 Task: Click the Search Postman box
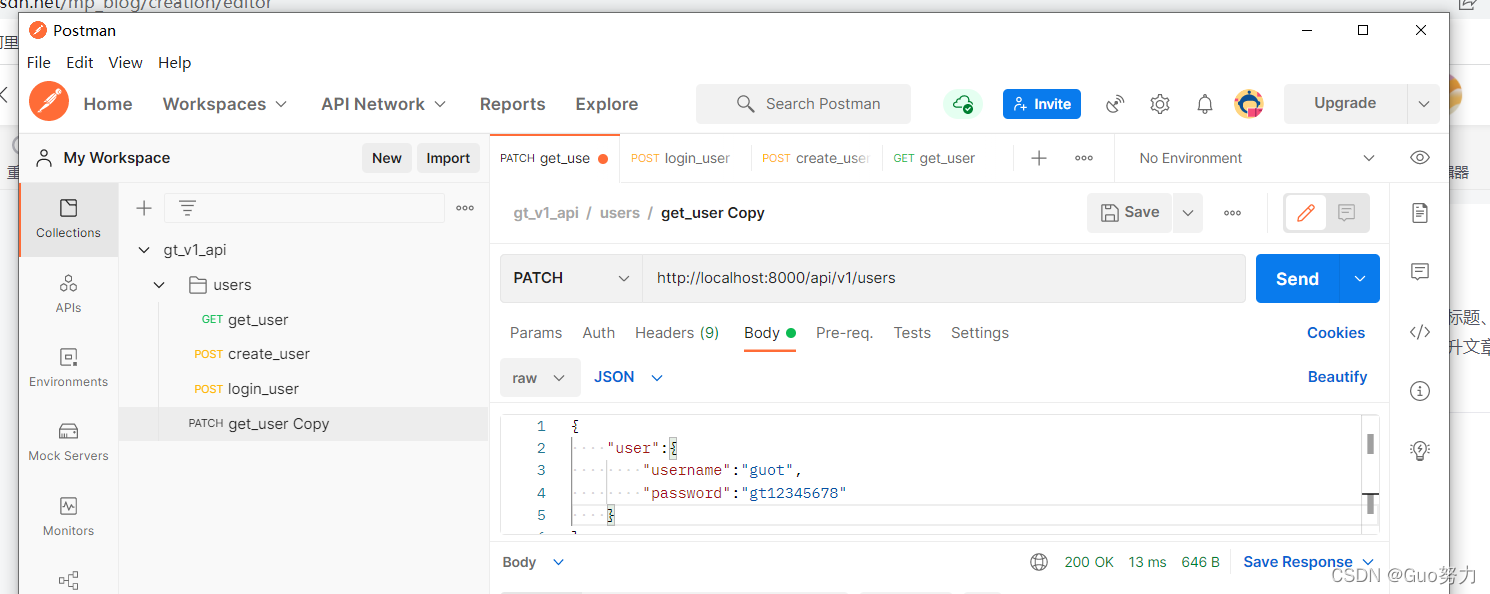803,104
